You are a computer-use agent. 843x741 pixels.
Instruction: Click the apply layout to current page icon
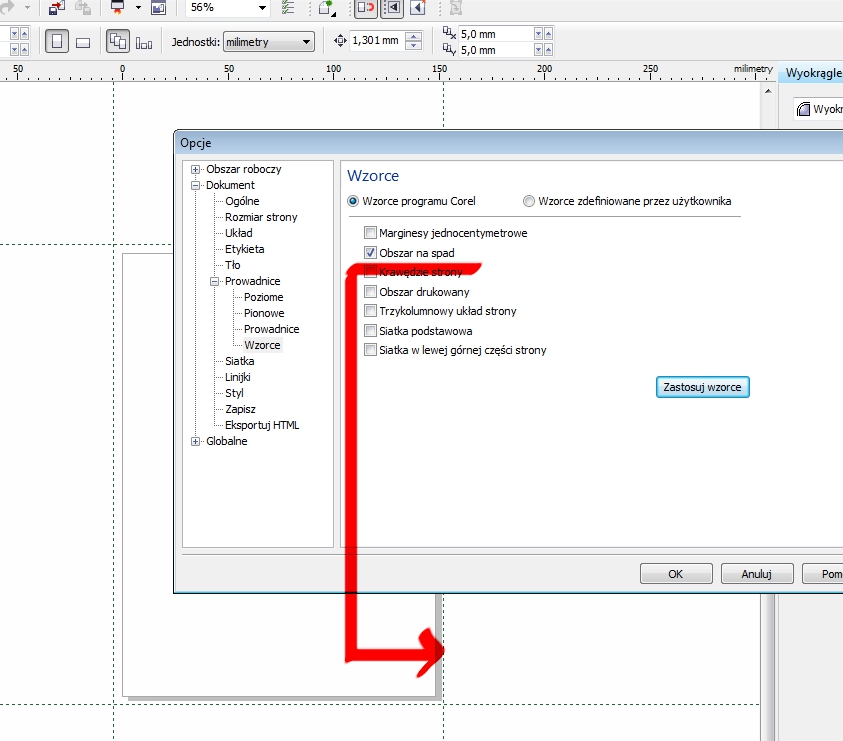tap(145, 42)
